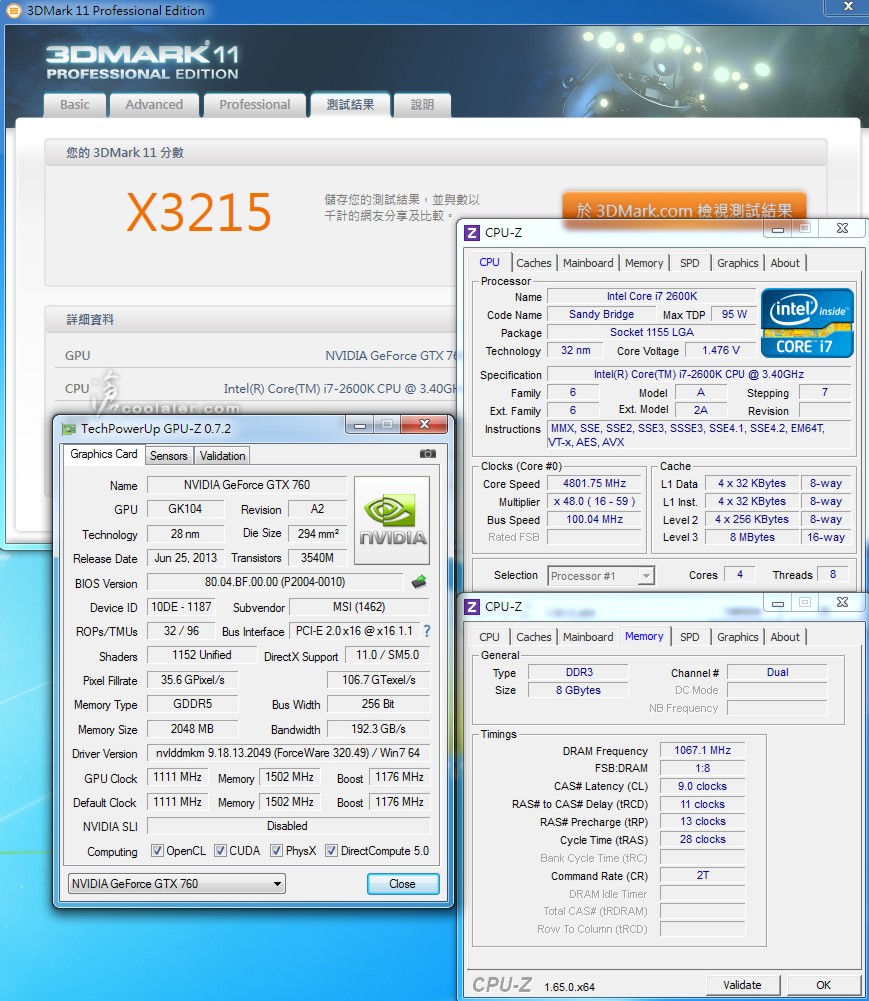Screen dimensions: 869x1001
Task: Click the CAS# Latency value 9.0 clocks
Action: click(x=702, y=786)
